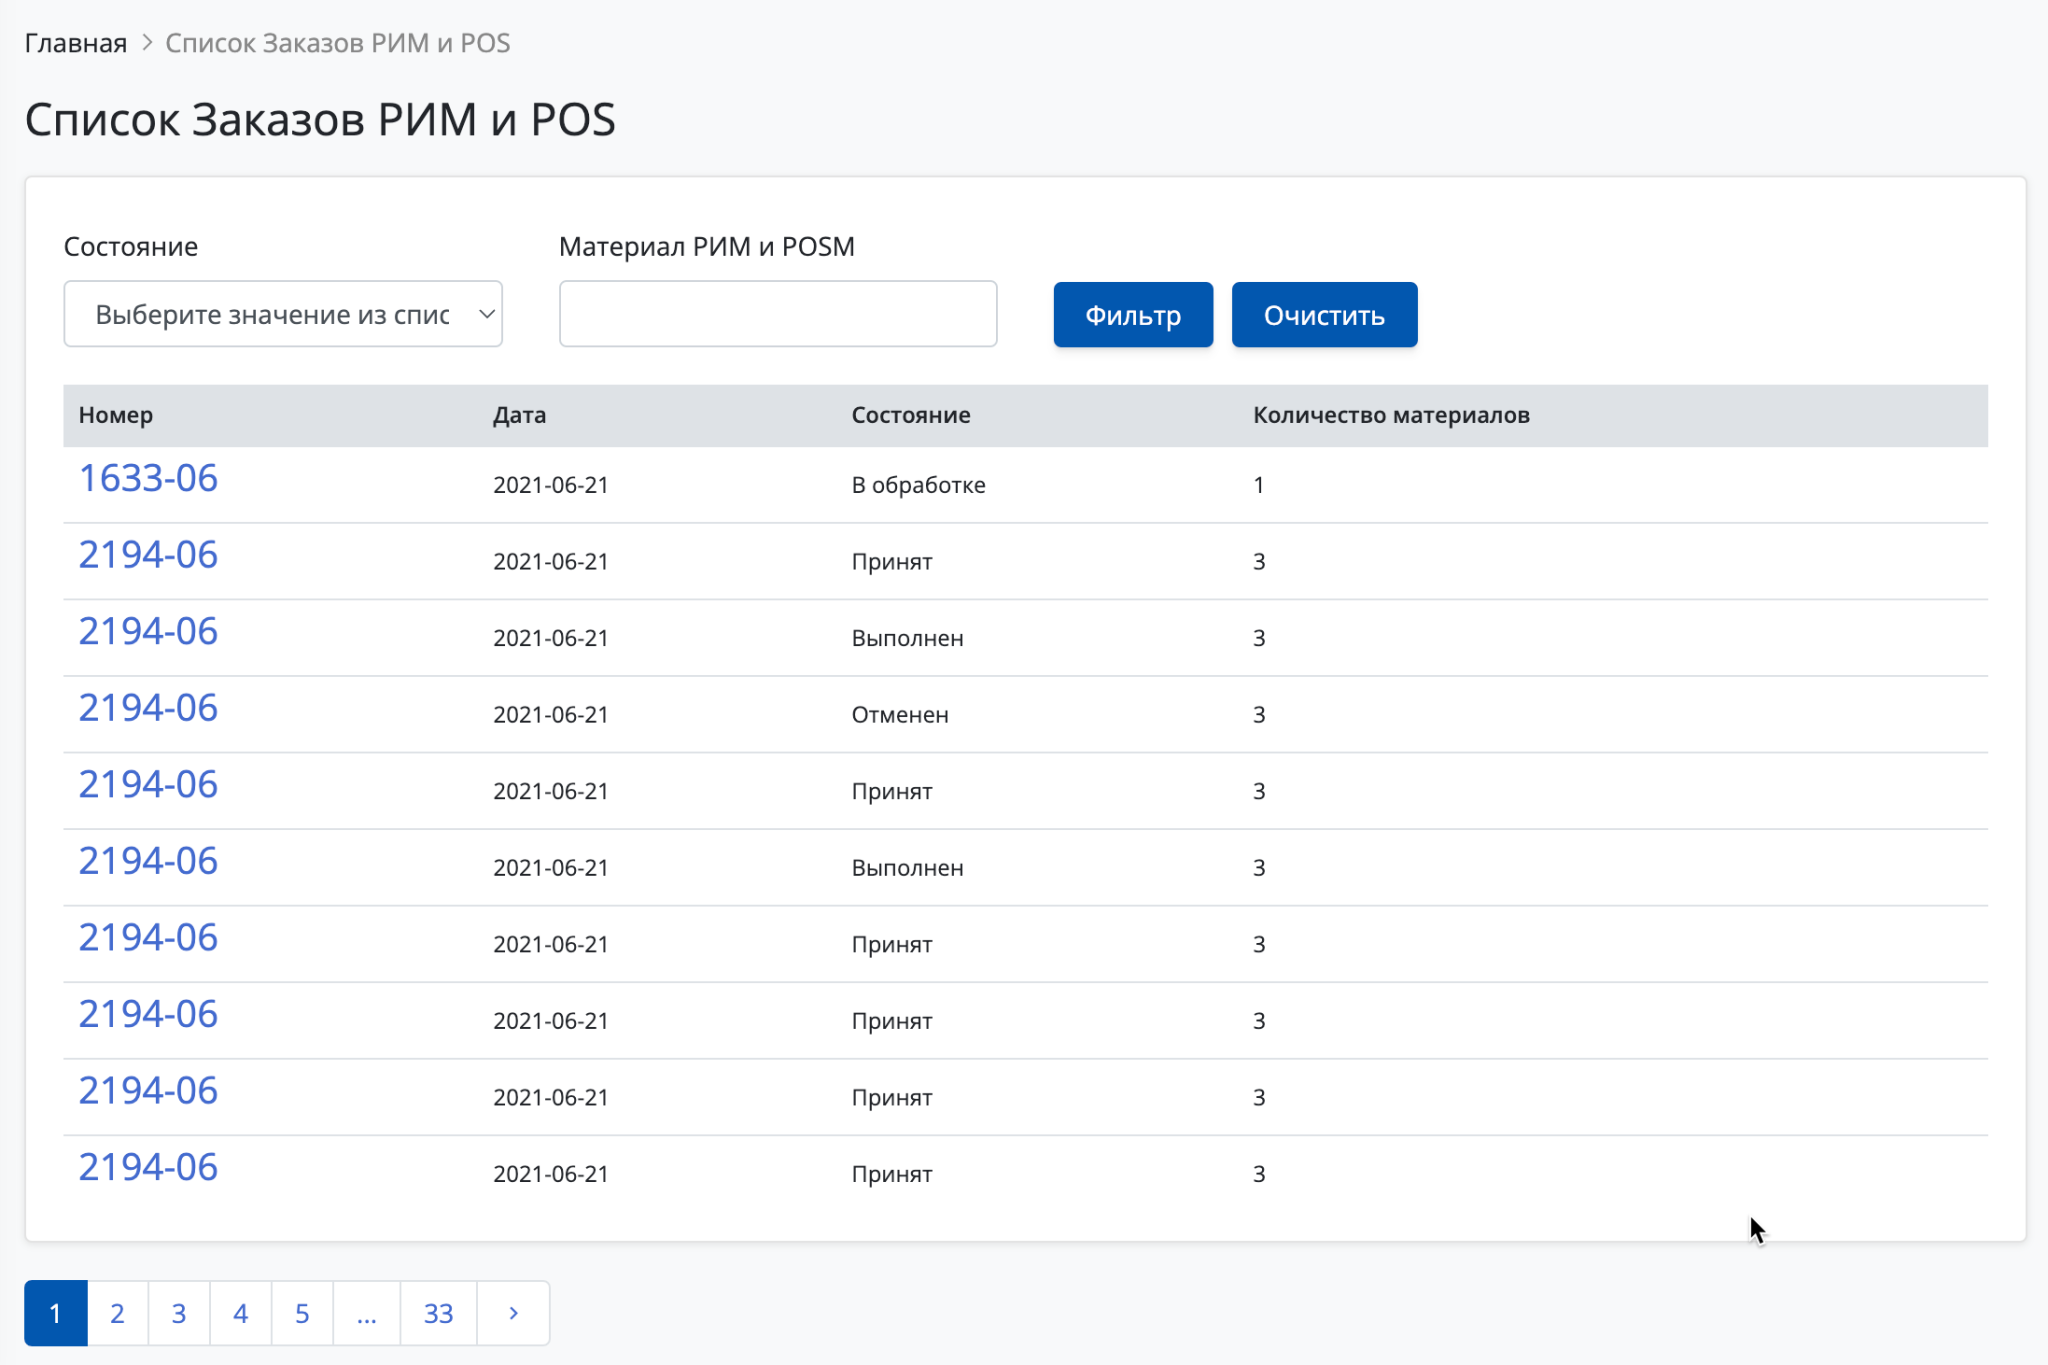
Task: Click the Материал РИМ и POSM input field
Action: [777, 314]
